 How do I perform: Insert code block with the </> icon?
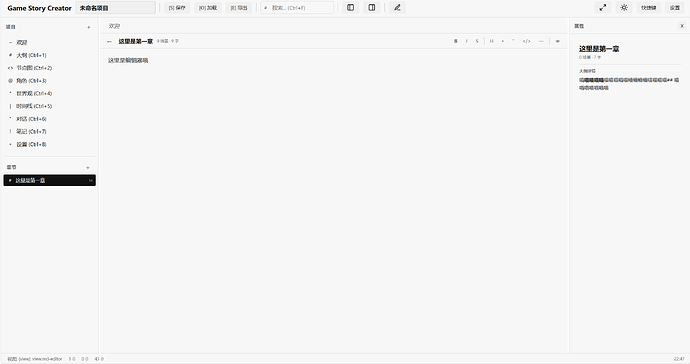[526, 41]
